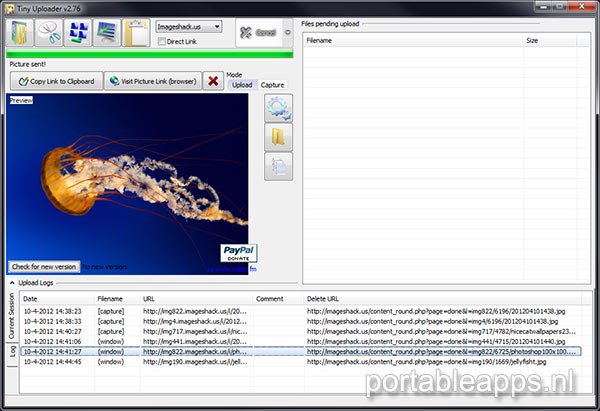
Task: Open the gear settings button beside preview
Action: click(279, 108)
